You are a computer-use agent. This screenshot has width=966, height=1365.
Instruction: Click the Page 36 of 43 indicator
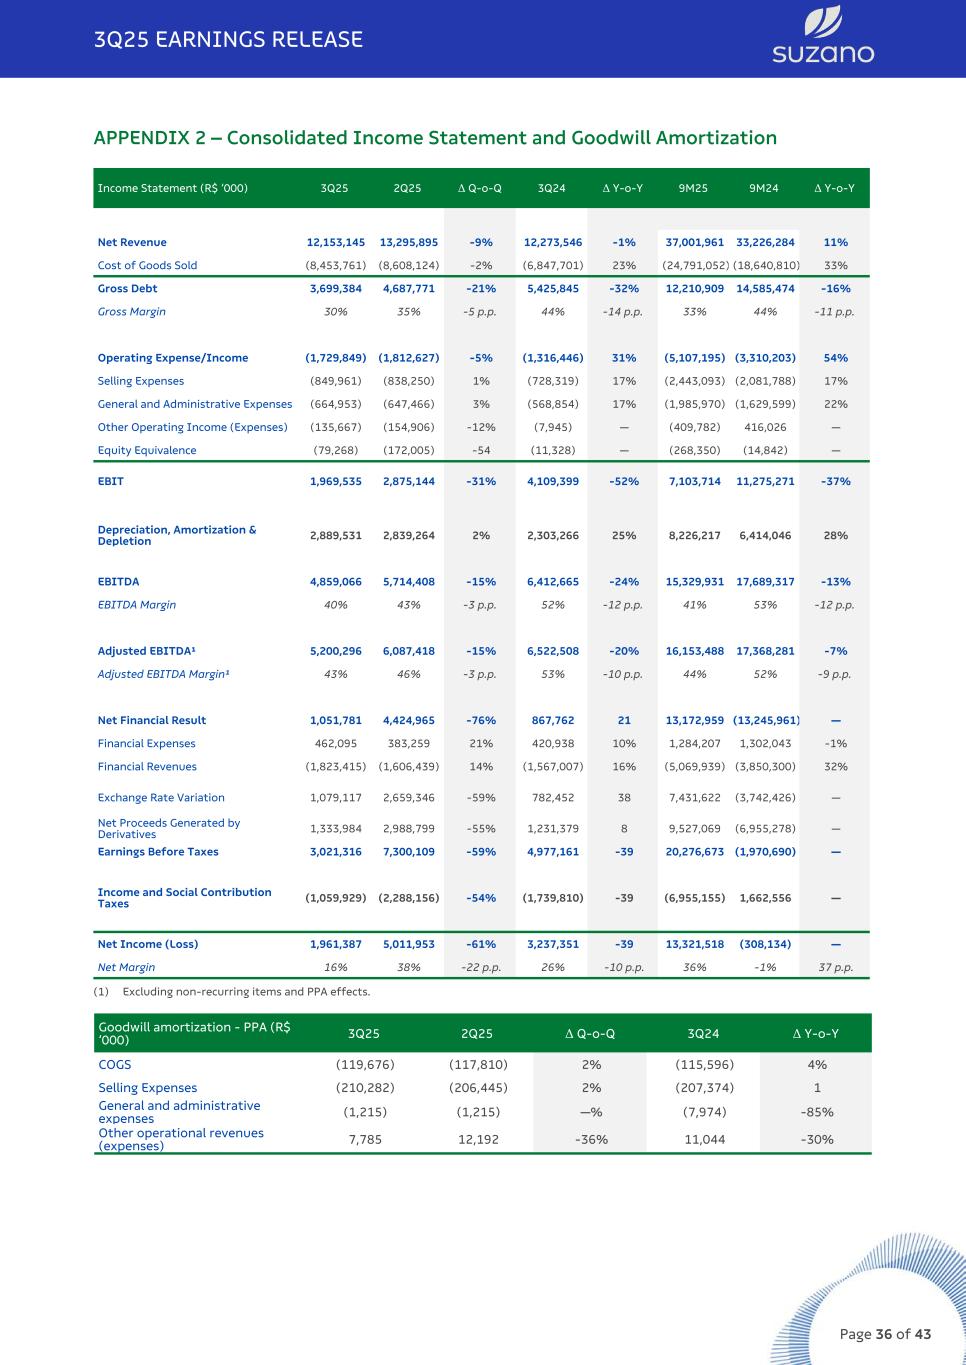885,1334
